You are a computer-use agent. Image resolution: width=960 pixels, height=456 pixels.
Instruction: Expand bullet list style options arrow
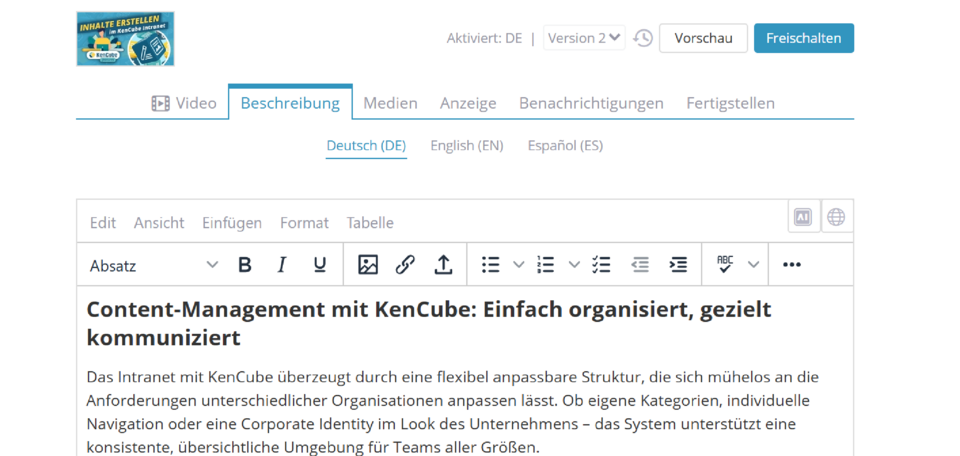(x=519, y=264)
